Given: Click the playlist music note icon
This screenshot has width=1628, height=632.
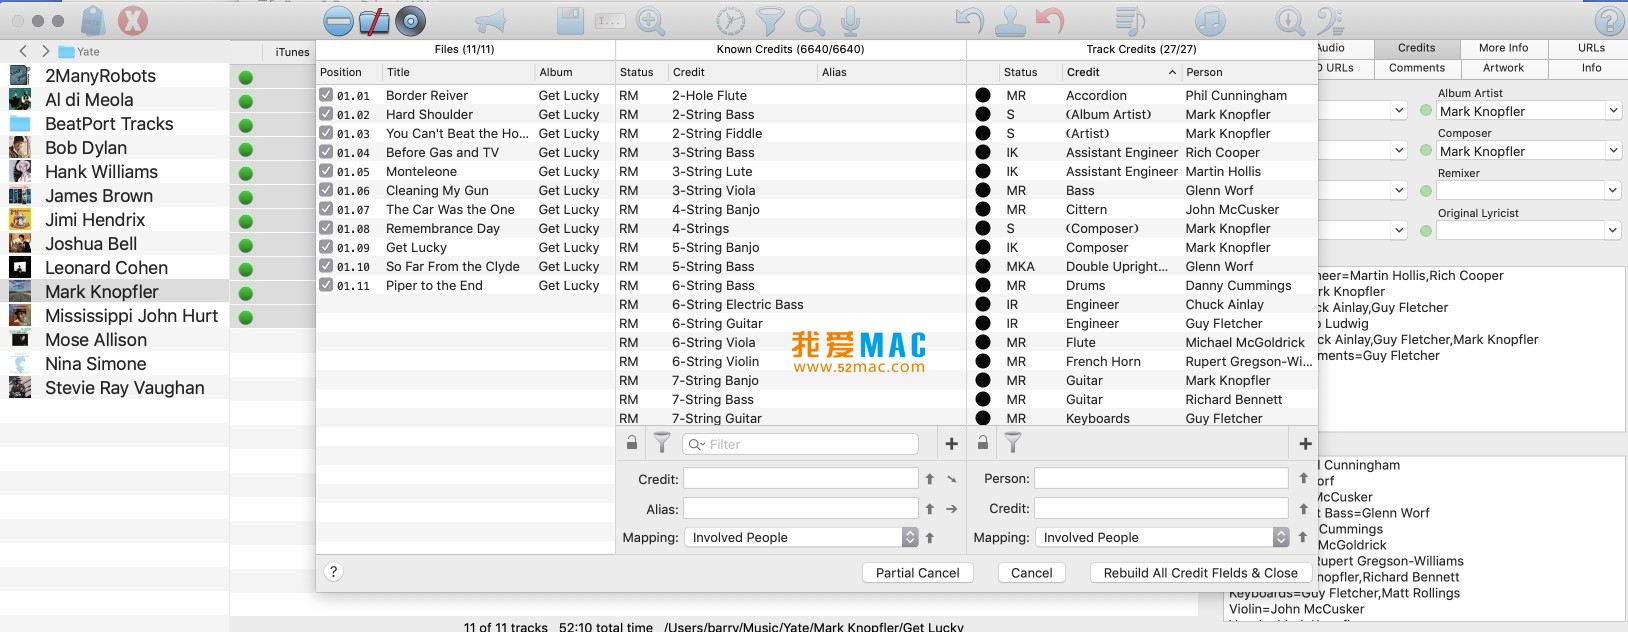Looking at the screenshot, I should [x=1130, y=21].
